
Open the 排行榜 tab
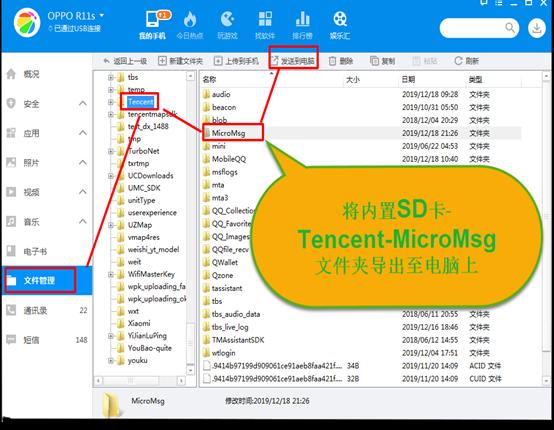pos(302,25)
